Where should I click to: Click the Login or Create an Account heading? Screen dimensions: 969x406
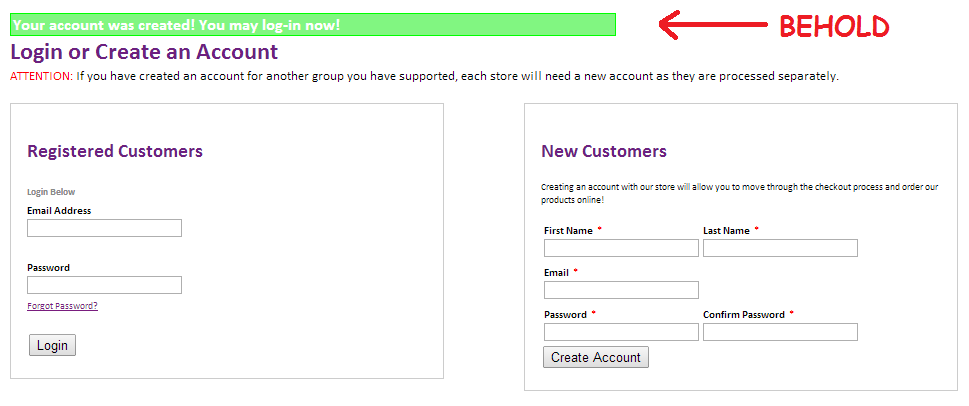(x=144, y=52)
